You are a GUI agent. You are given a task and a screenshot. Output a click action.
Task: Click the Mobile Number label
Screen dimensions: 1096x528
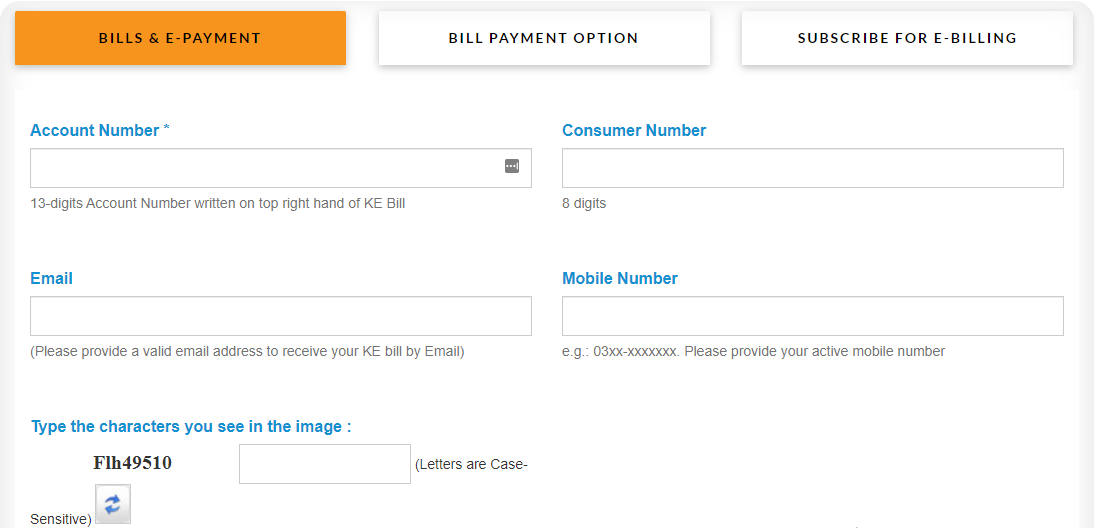(620, 278)
